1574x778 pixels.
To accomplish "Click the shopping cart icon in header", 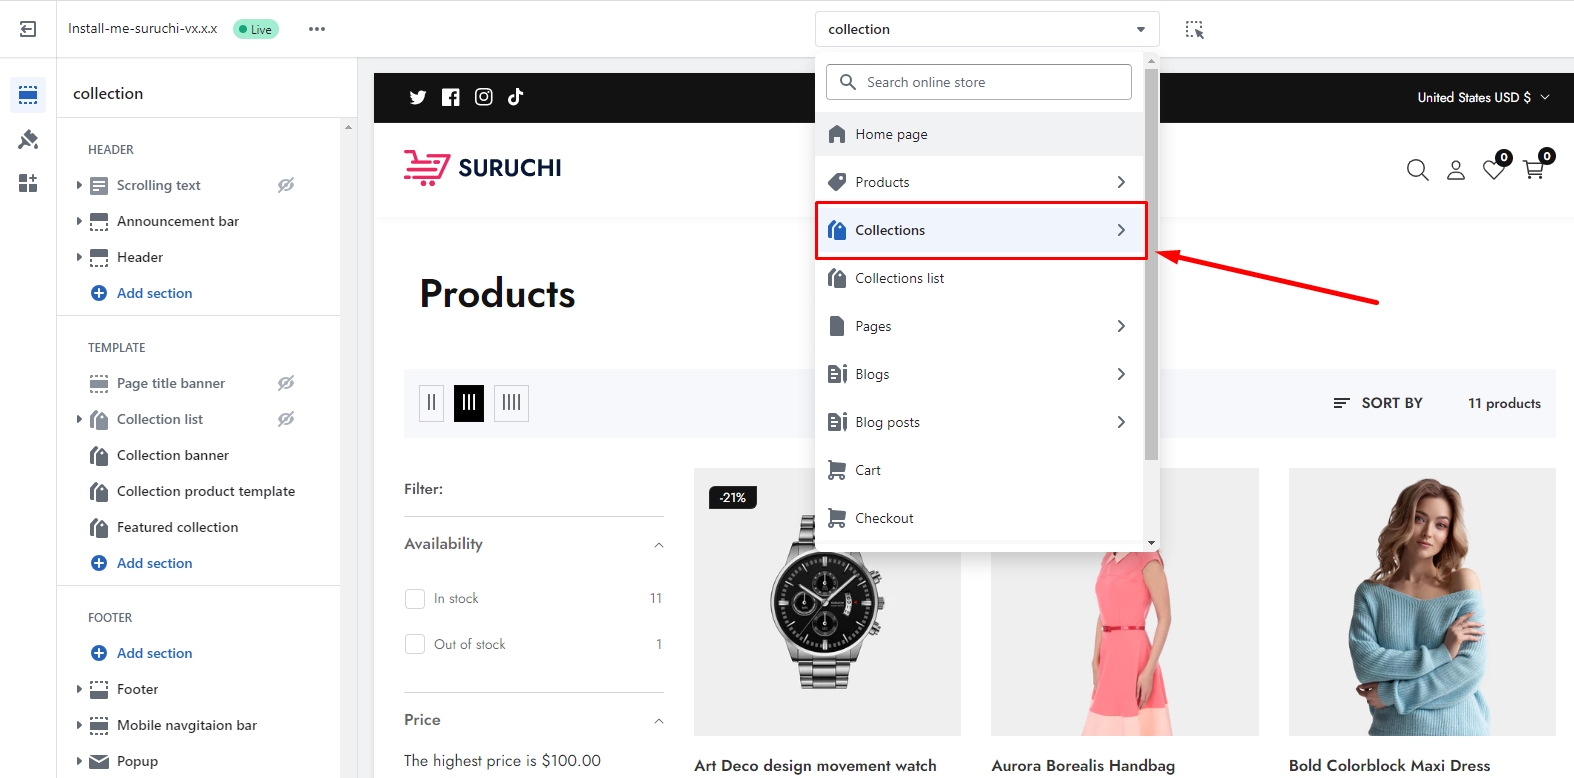I will (x=1533, y=170).
